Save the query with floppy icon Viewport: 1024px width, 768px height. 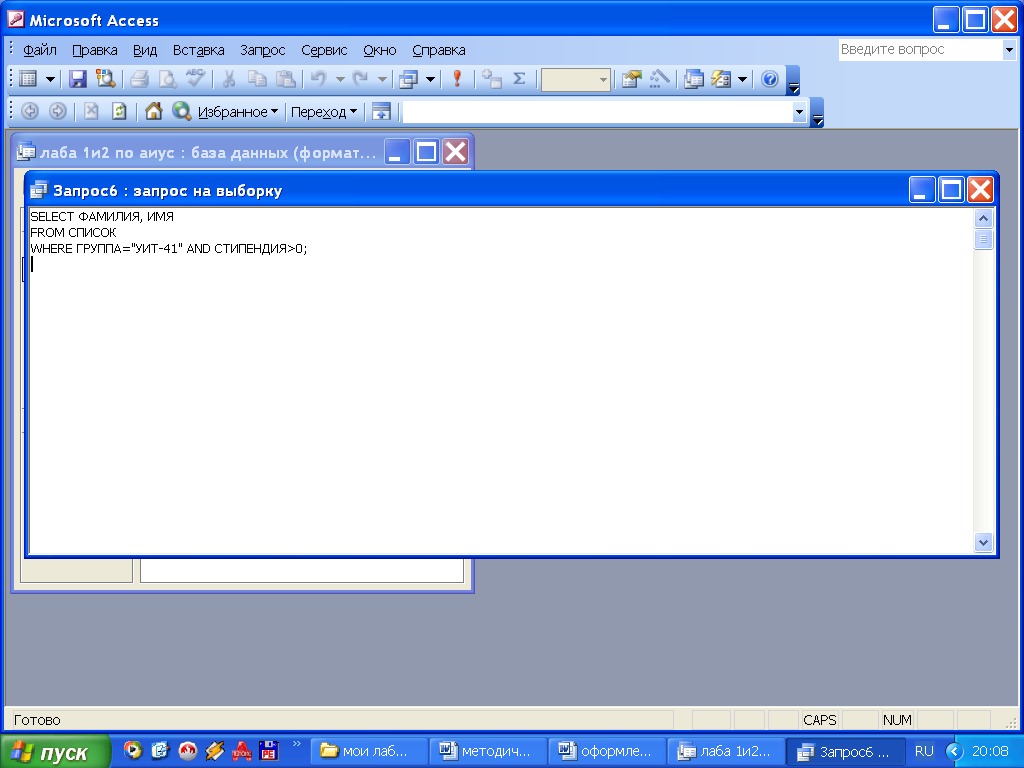[78, 80]
